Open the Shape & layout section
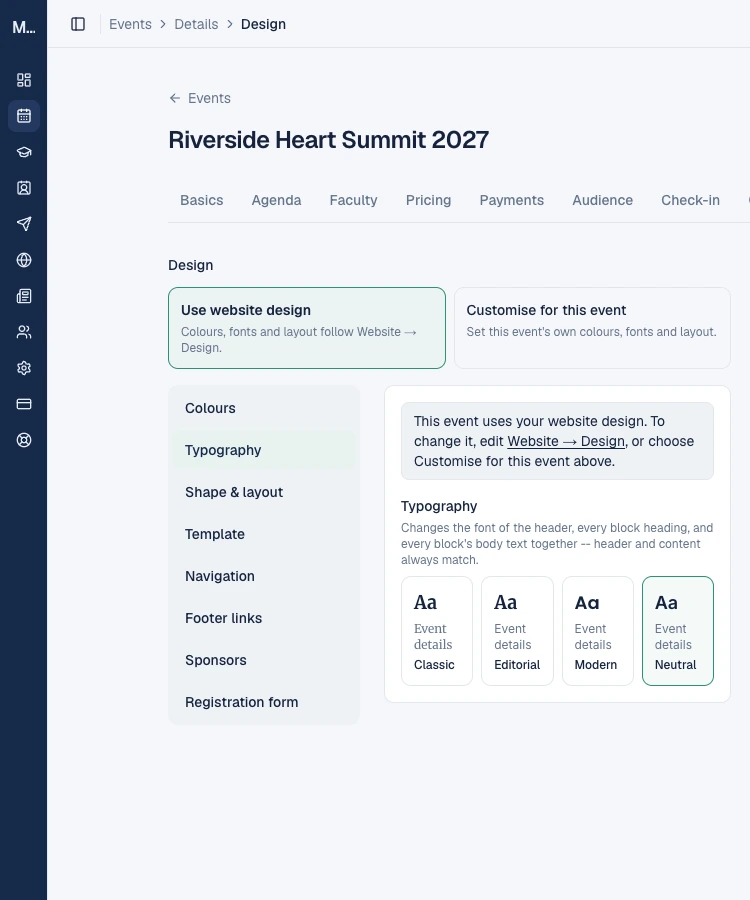 click(x=264, y=492)
